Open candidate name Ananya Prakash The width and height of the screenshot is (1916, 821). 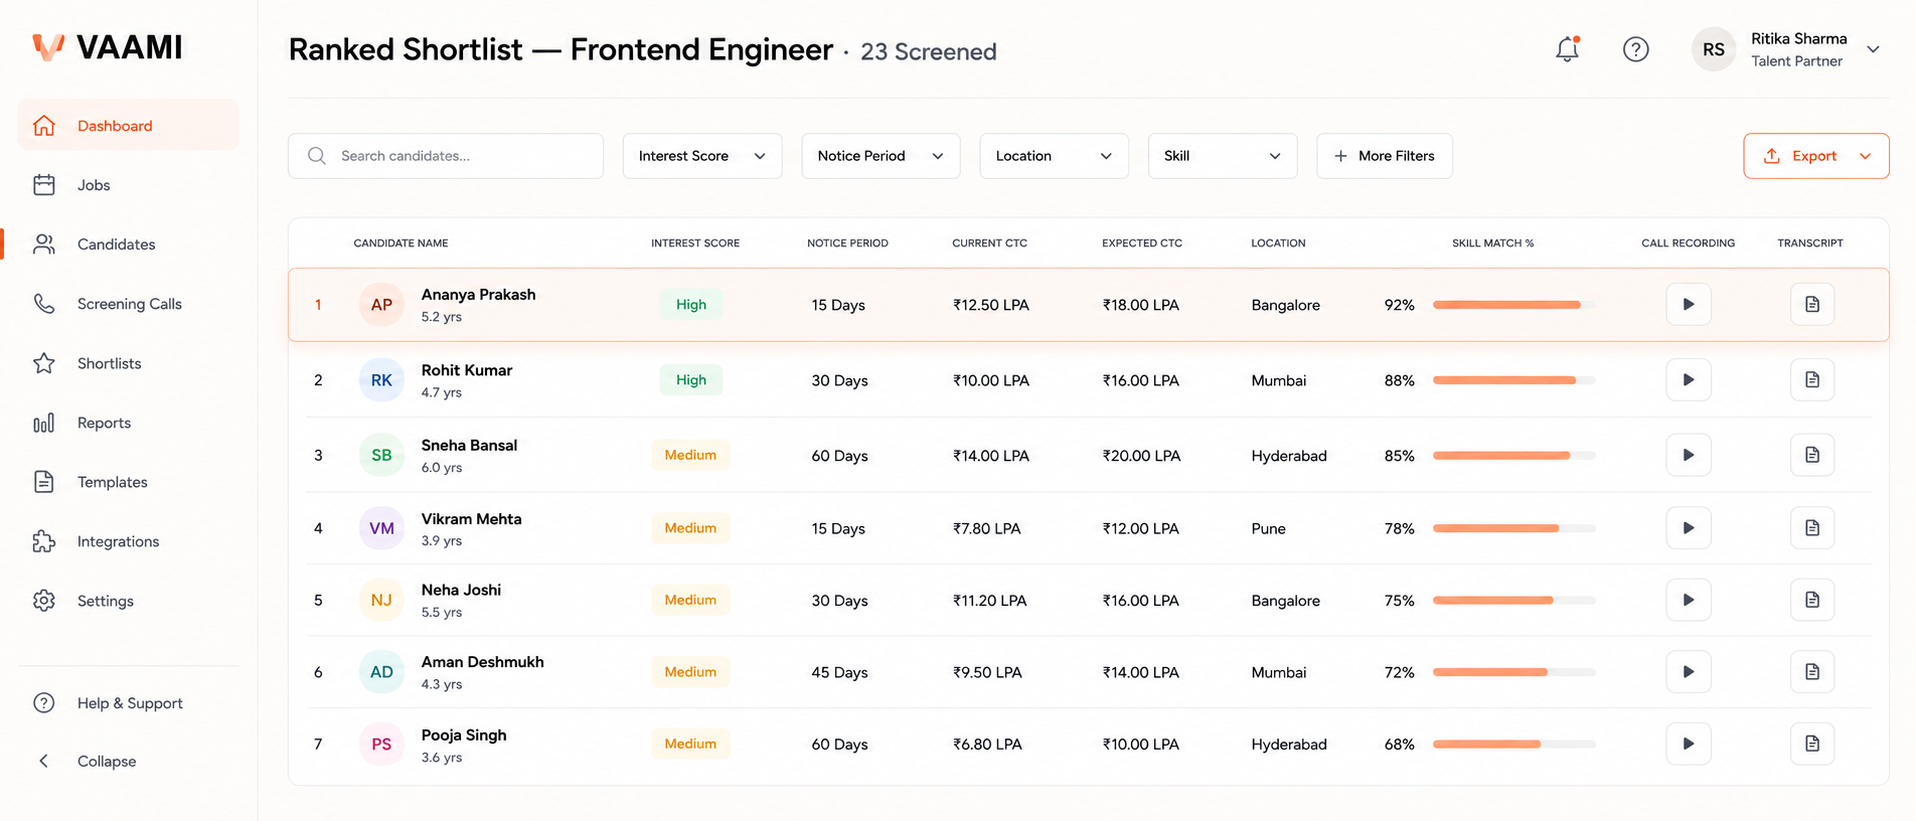pos(478,294)
